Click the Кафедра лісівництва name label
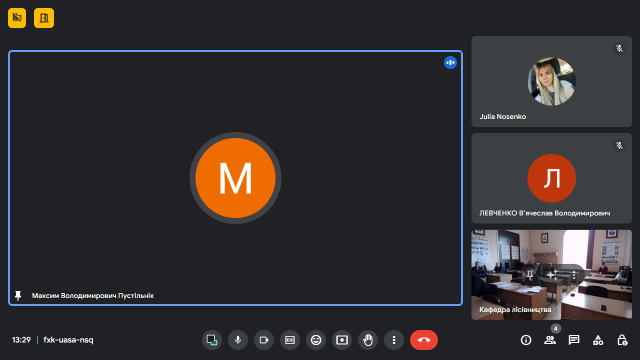 pos(515,310)
